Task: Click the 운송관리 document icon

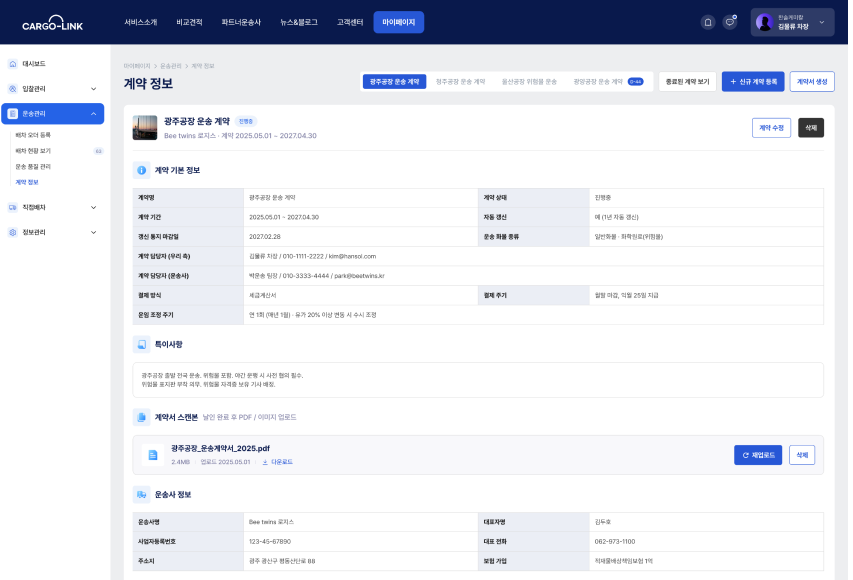Action: point(13,114)
